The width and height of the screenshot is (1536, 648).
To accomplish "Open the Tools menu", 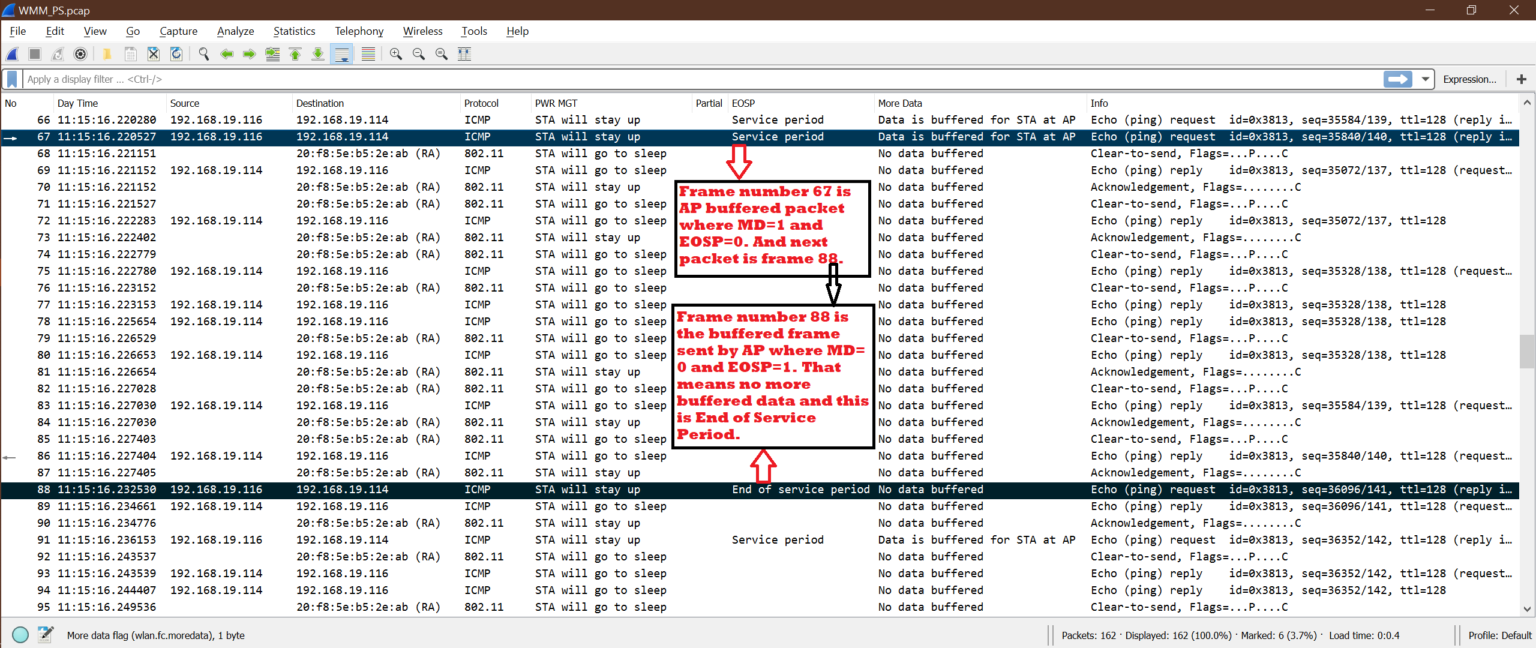I will click(474, 31).
